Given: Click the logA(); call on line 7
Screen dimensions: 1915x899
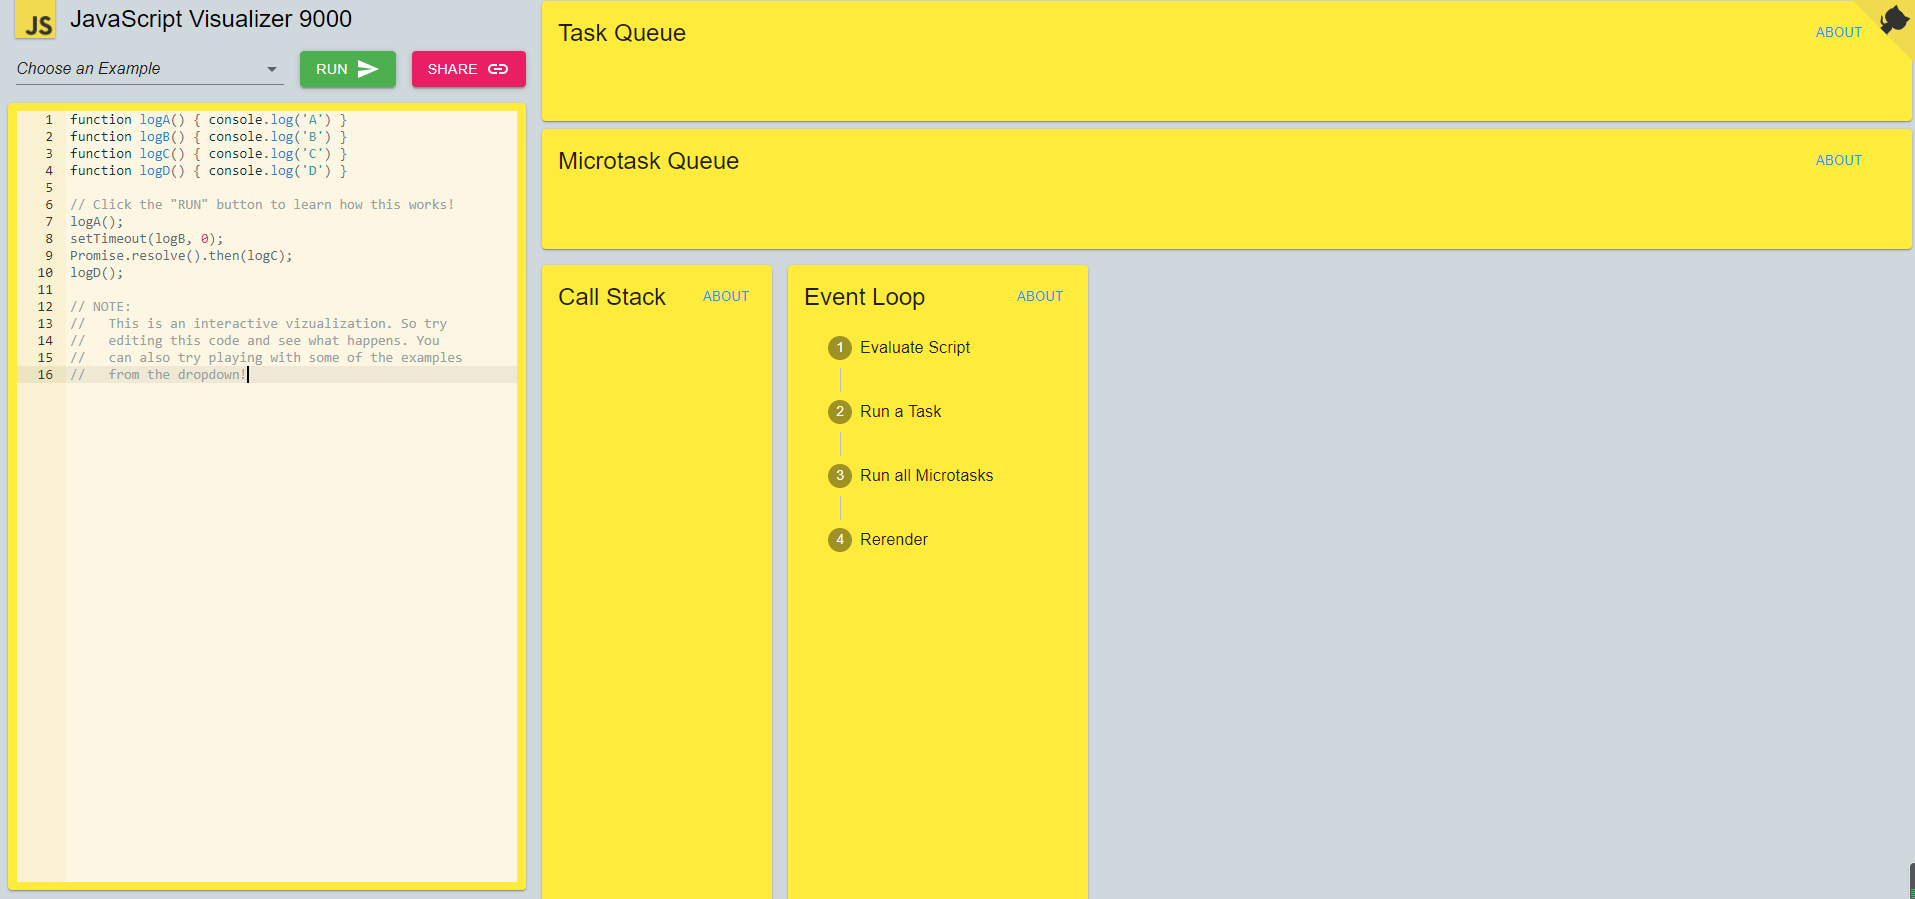Looking at the screenshot, I should (x=97, y=222).
